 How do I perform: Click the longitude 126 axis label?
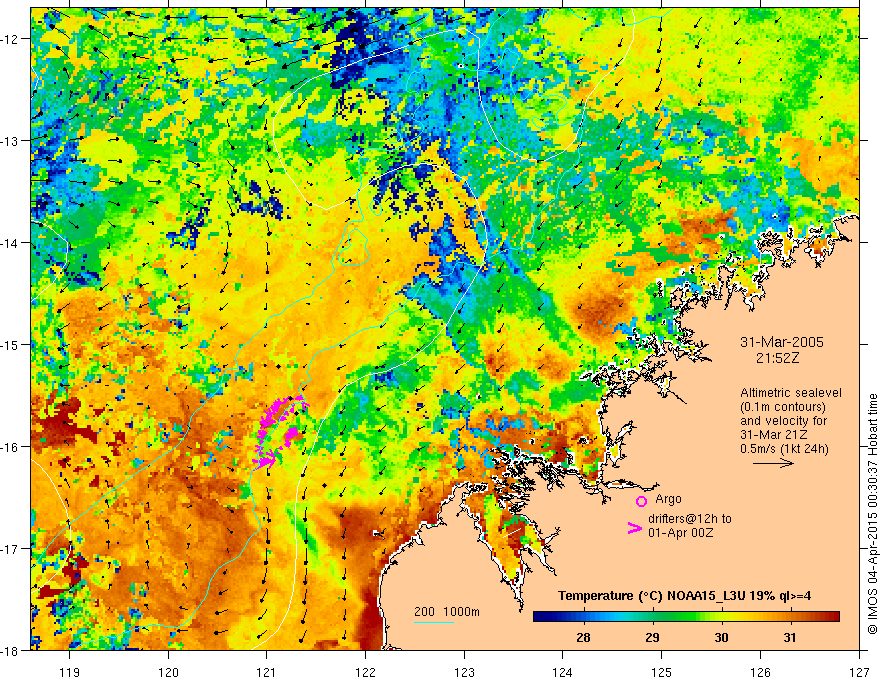point(760,672)
